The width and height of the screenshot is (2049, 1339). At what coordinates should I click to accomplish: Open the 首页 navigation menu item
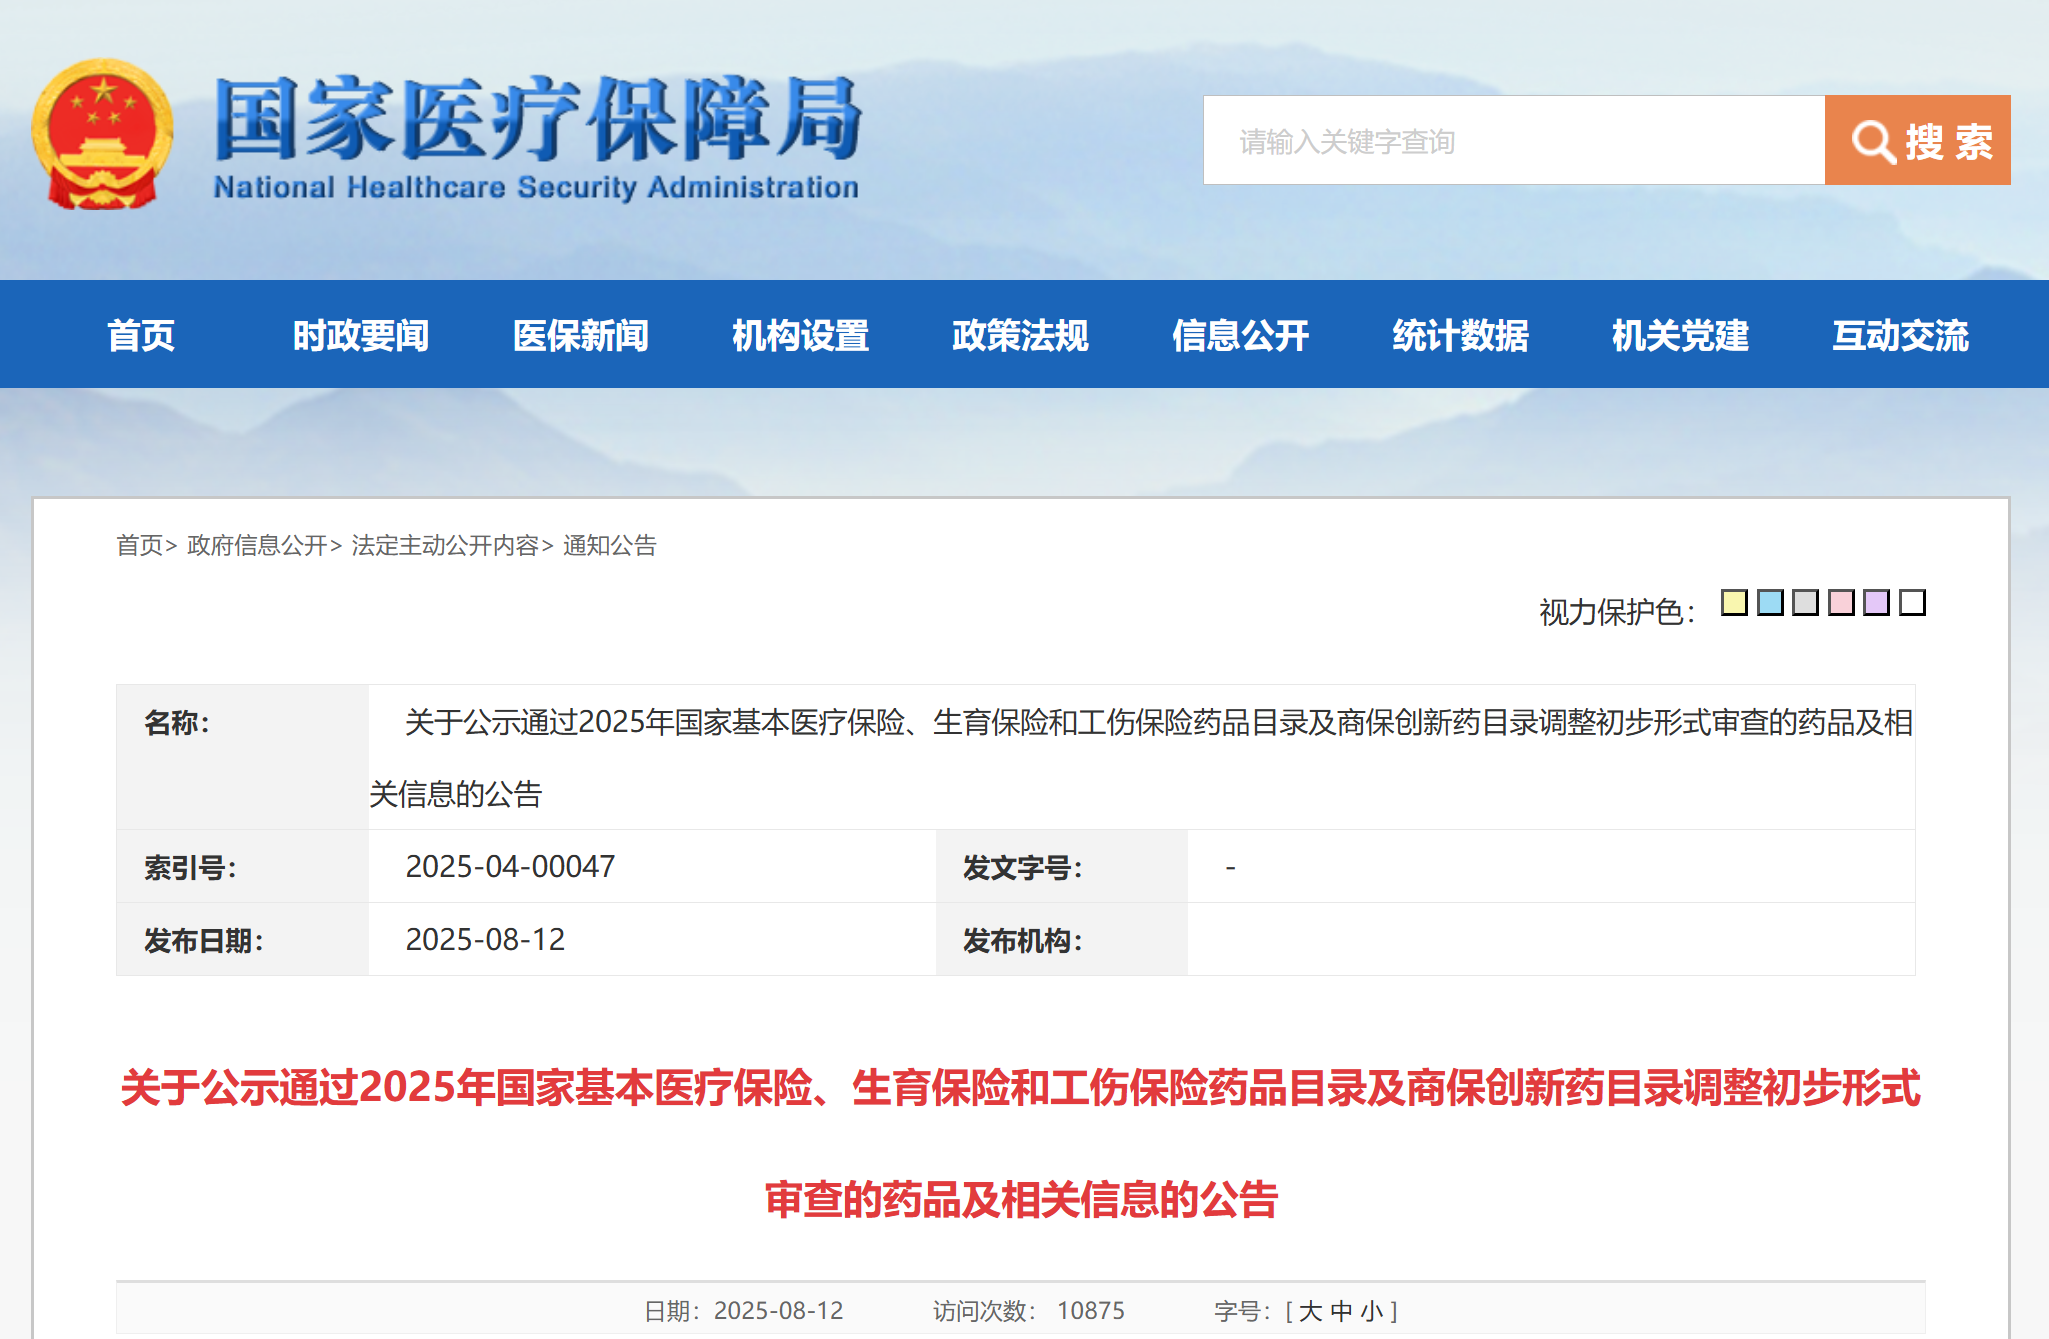coord(140,335)
